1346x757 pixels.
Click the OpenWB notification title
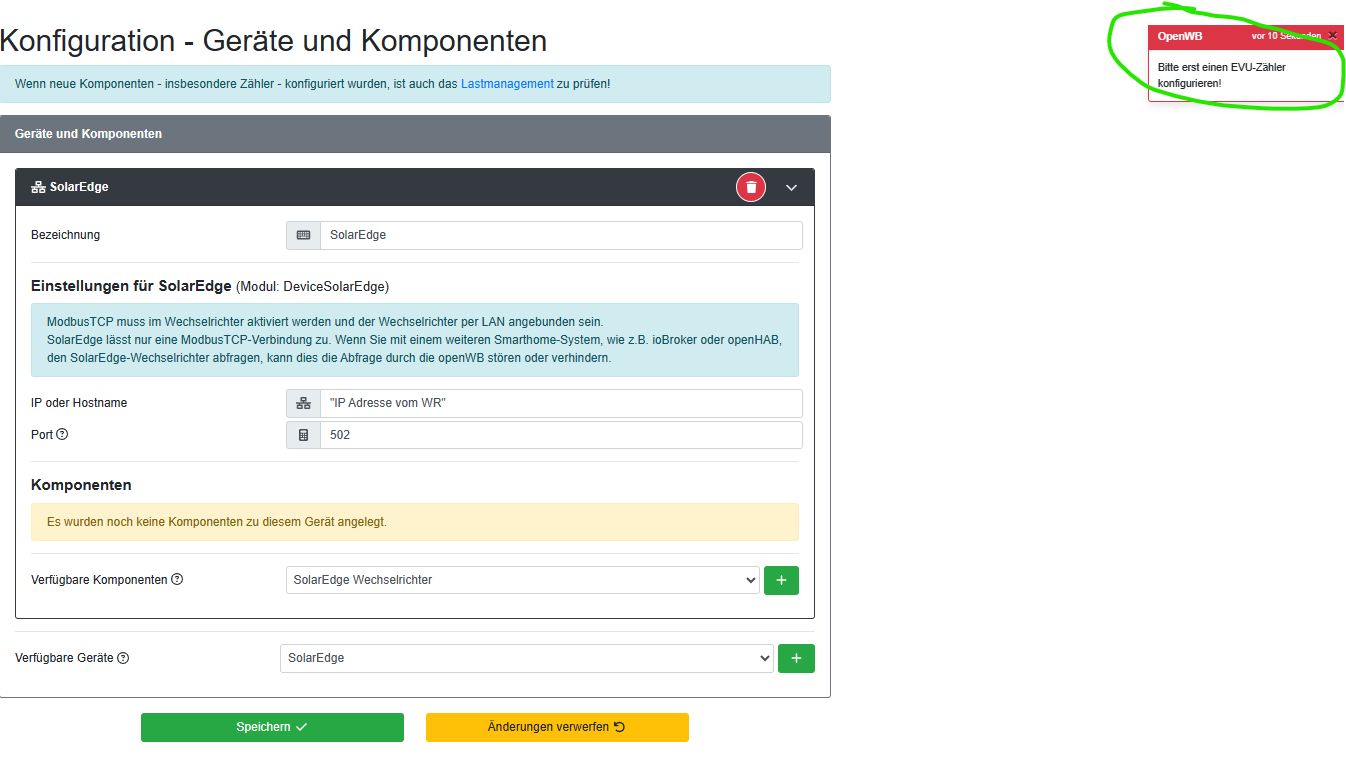point(1180,36)
